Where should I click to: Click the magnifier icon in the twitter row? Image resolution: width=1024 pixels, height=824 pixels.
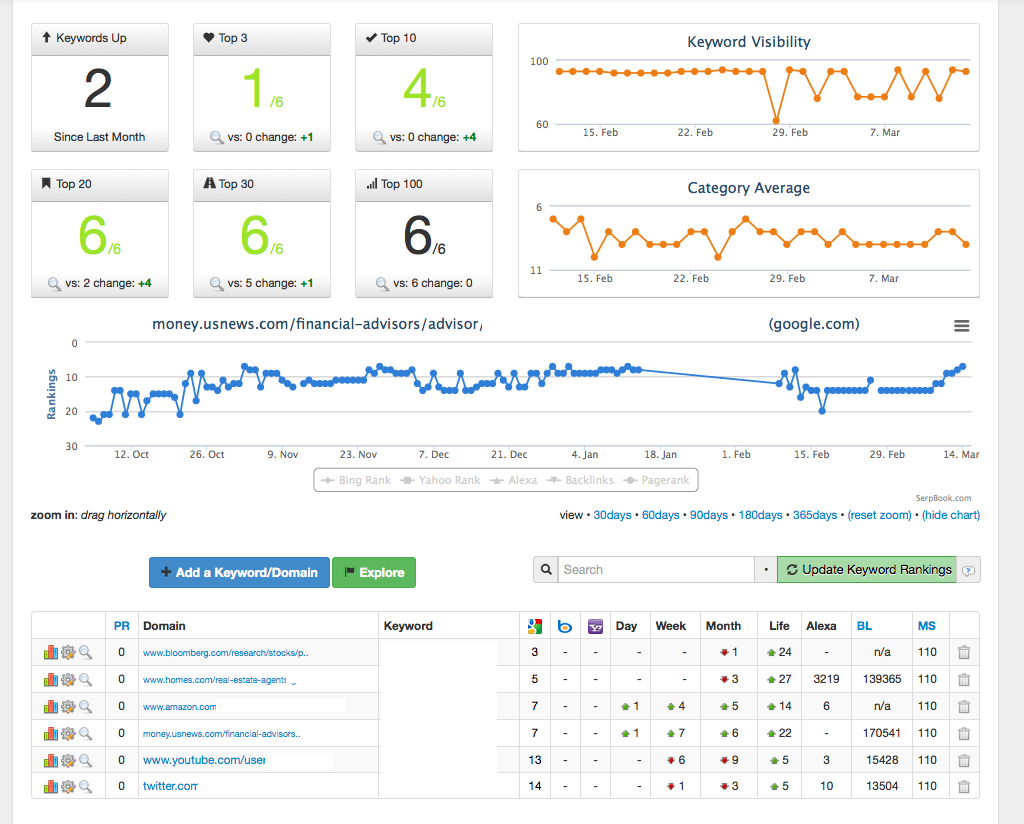86,787
